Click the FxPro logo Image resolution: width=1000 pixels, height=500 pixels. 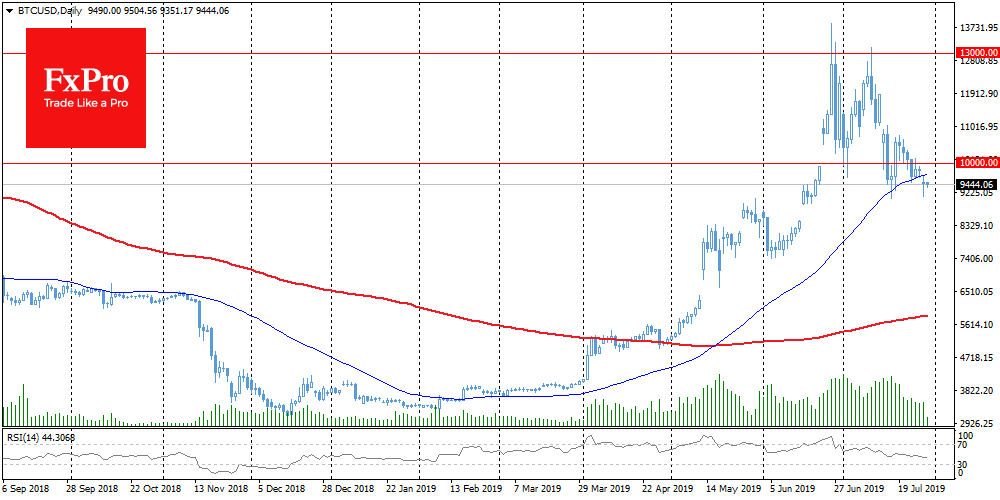pos(85,87)
